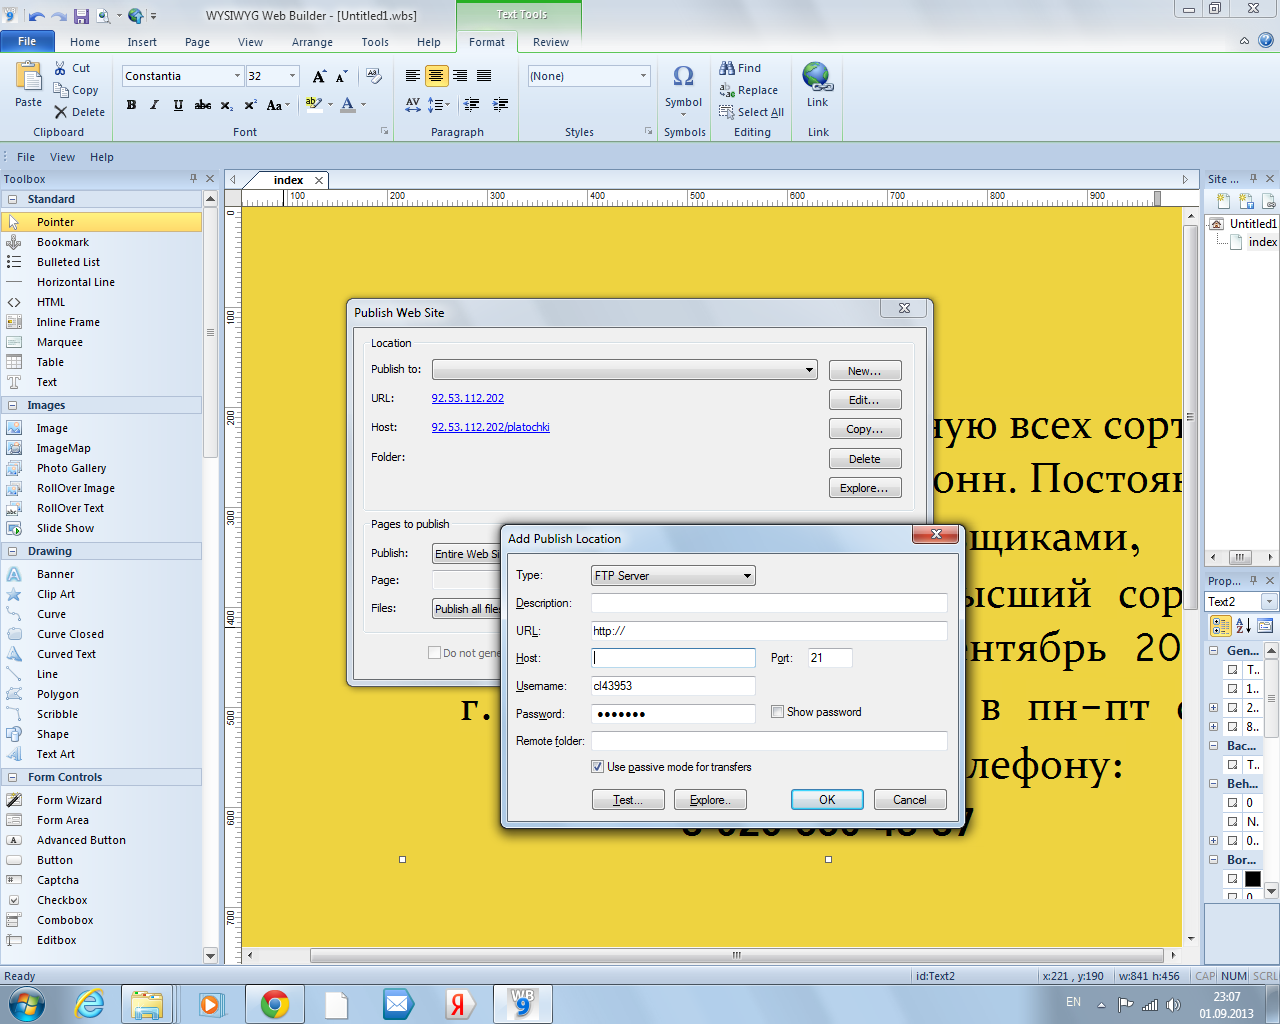Screen dimensions: 1280x1024
Task: Select the Bookmark tool in Toolbox
Action: pos(63,242)
